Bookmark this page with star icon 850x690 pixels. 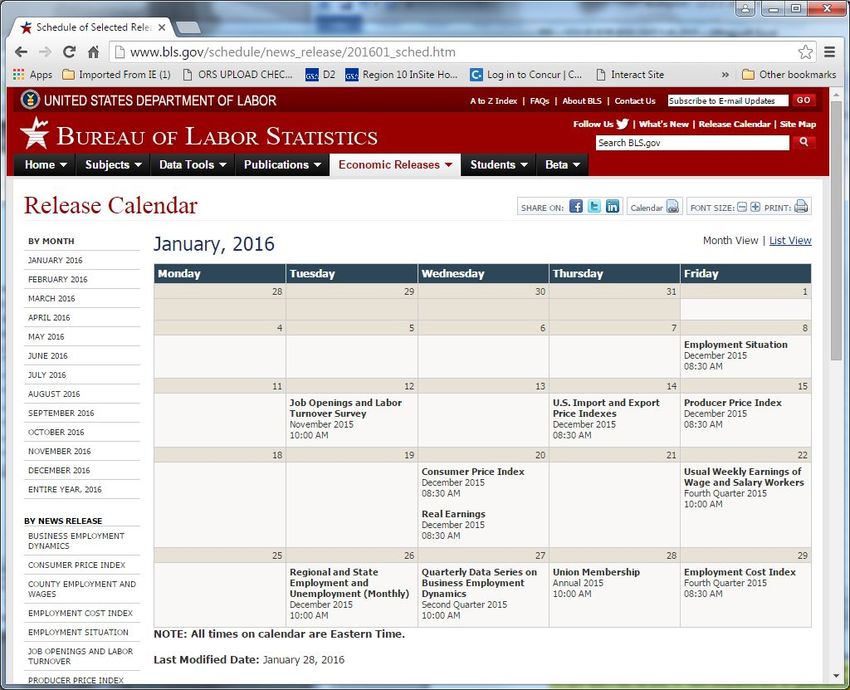[805, 52]
